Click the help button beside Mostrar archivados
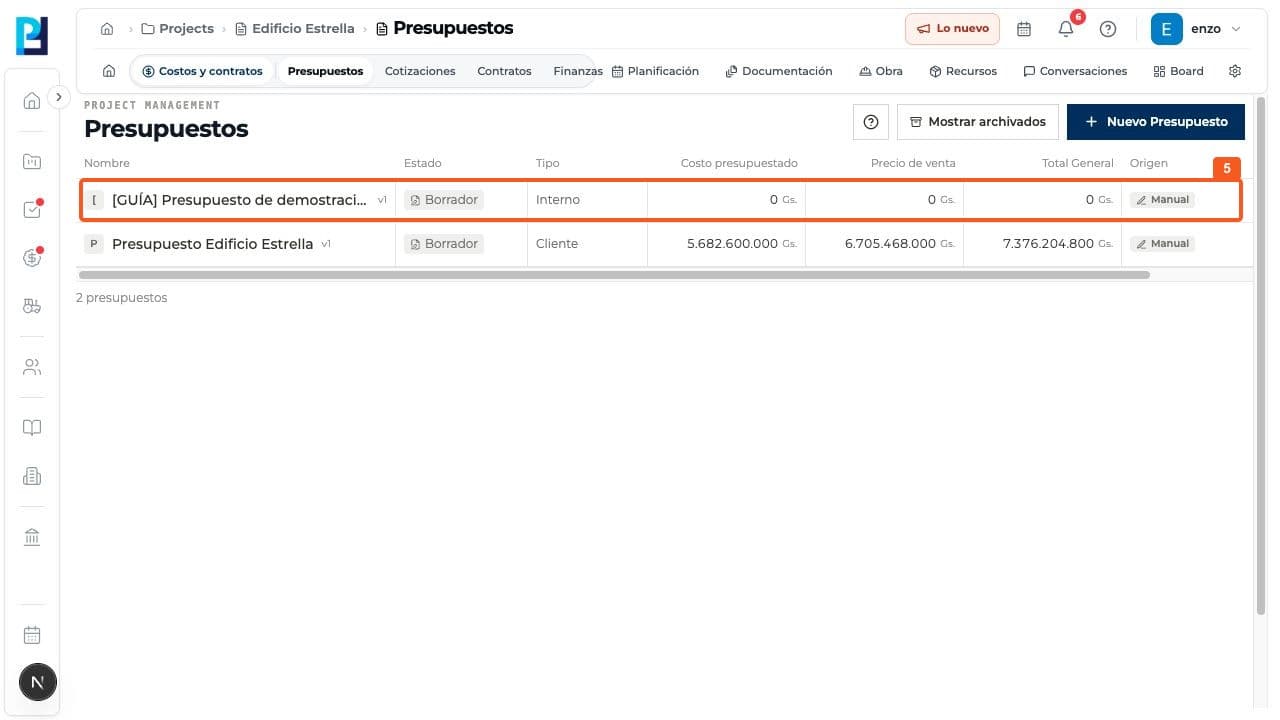The image size is (1280, 720). click(x=871, y=122)
